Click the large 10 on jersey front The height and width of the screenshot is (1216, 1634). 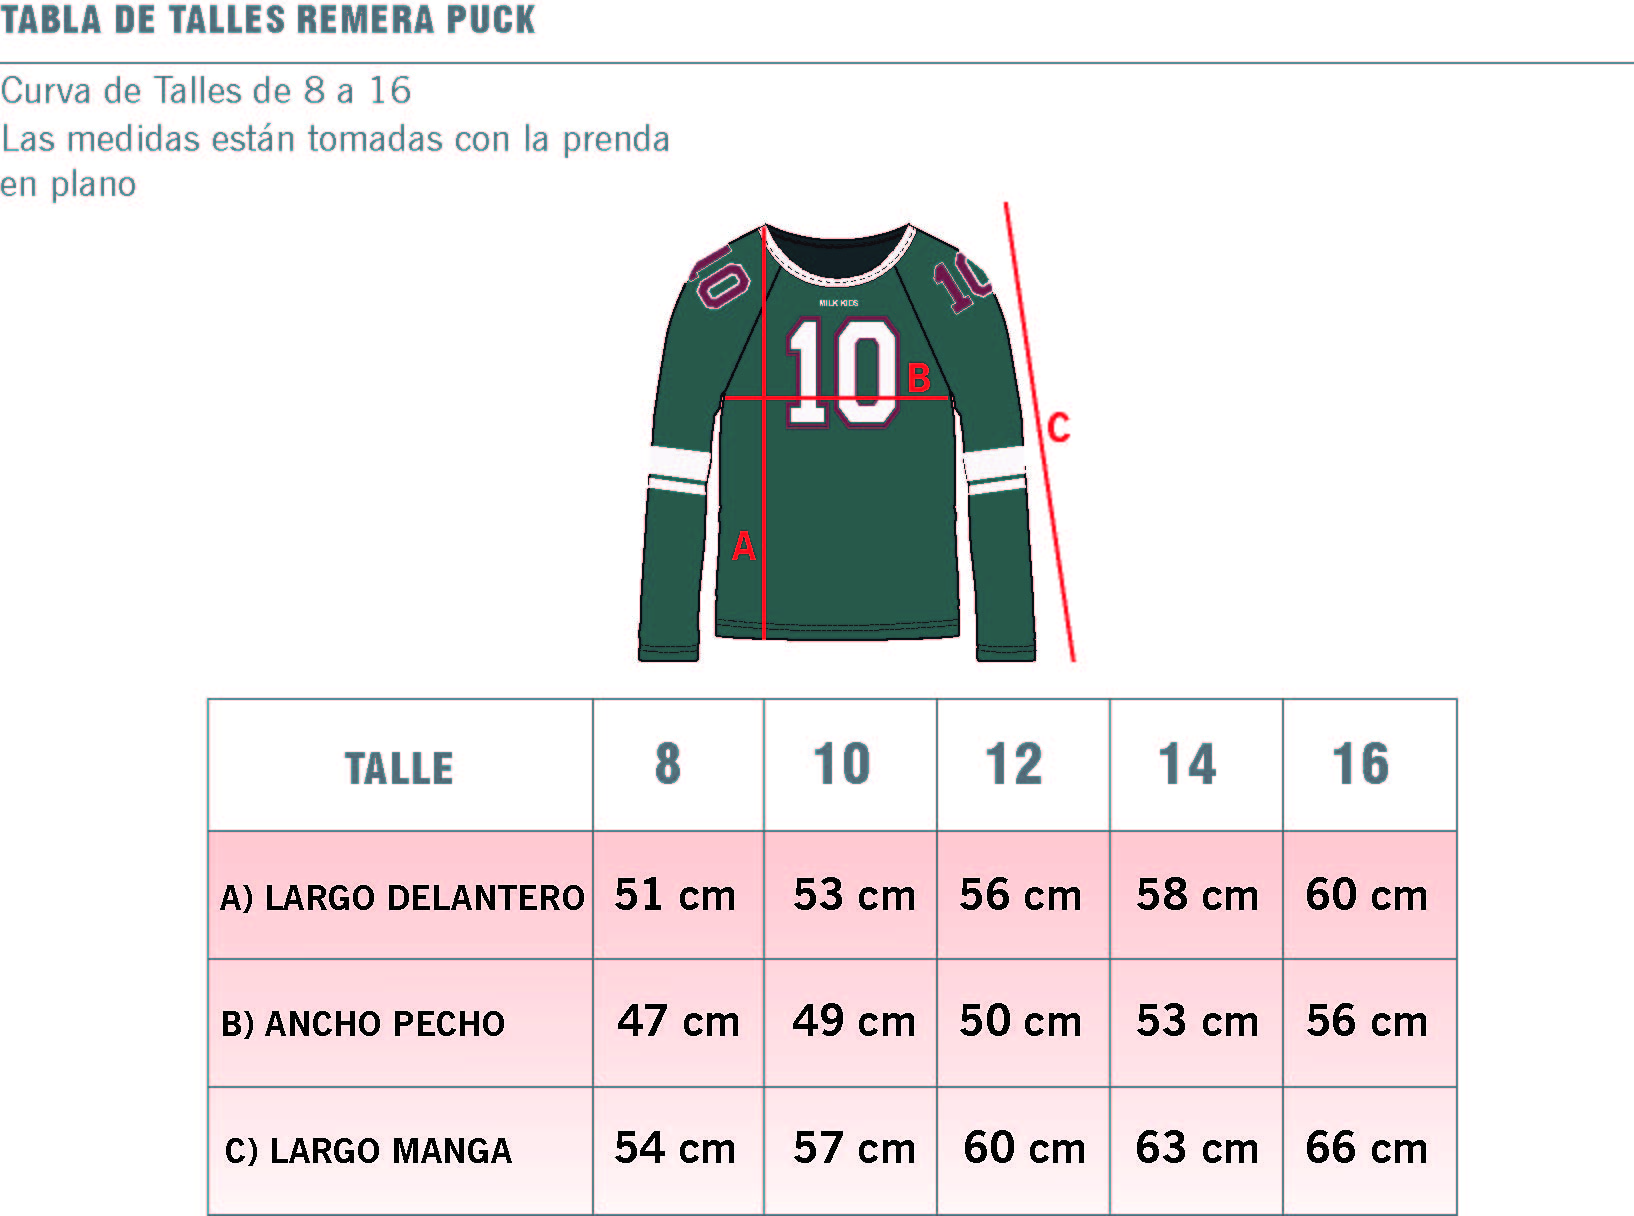pos(843,373)
